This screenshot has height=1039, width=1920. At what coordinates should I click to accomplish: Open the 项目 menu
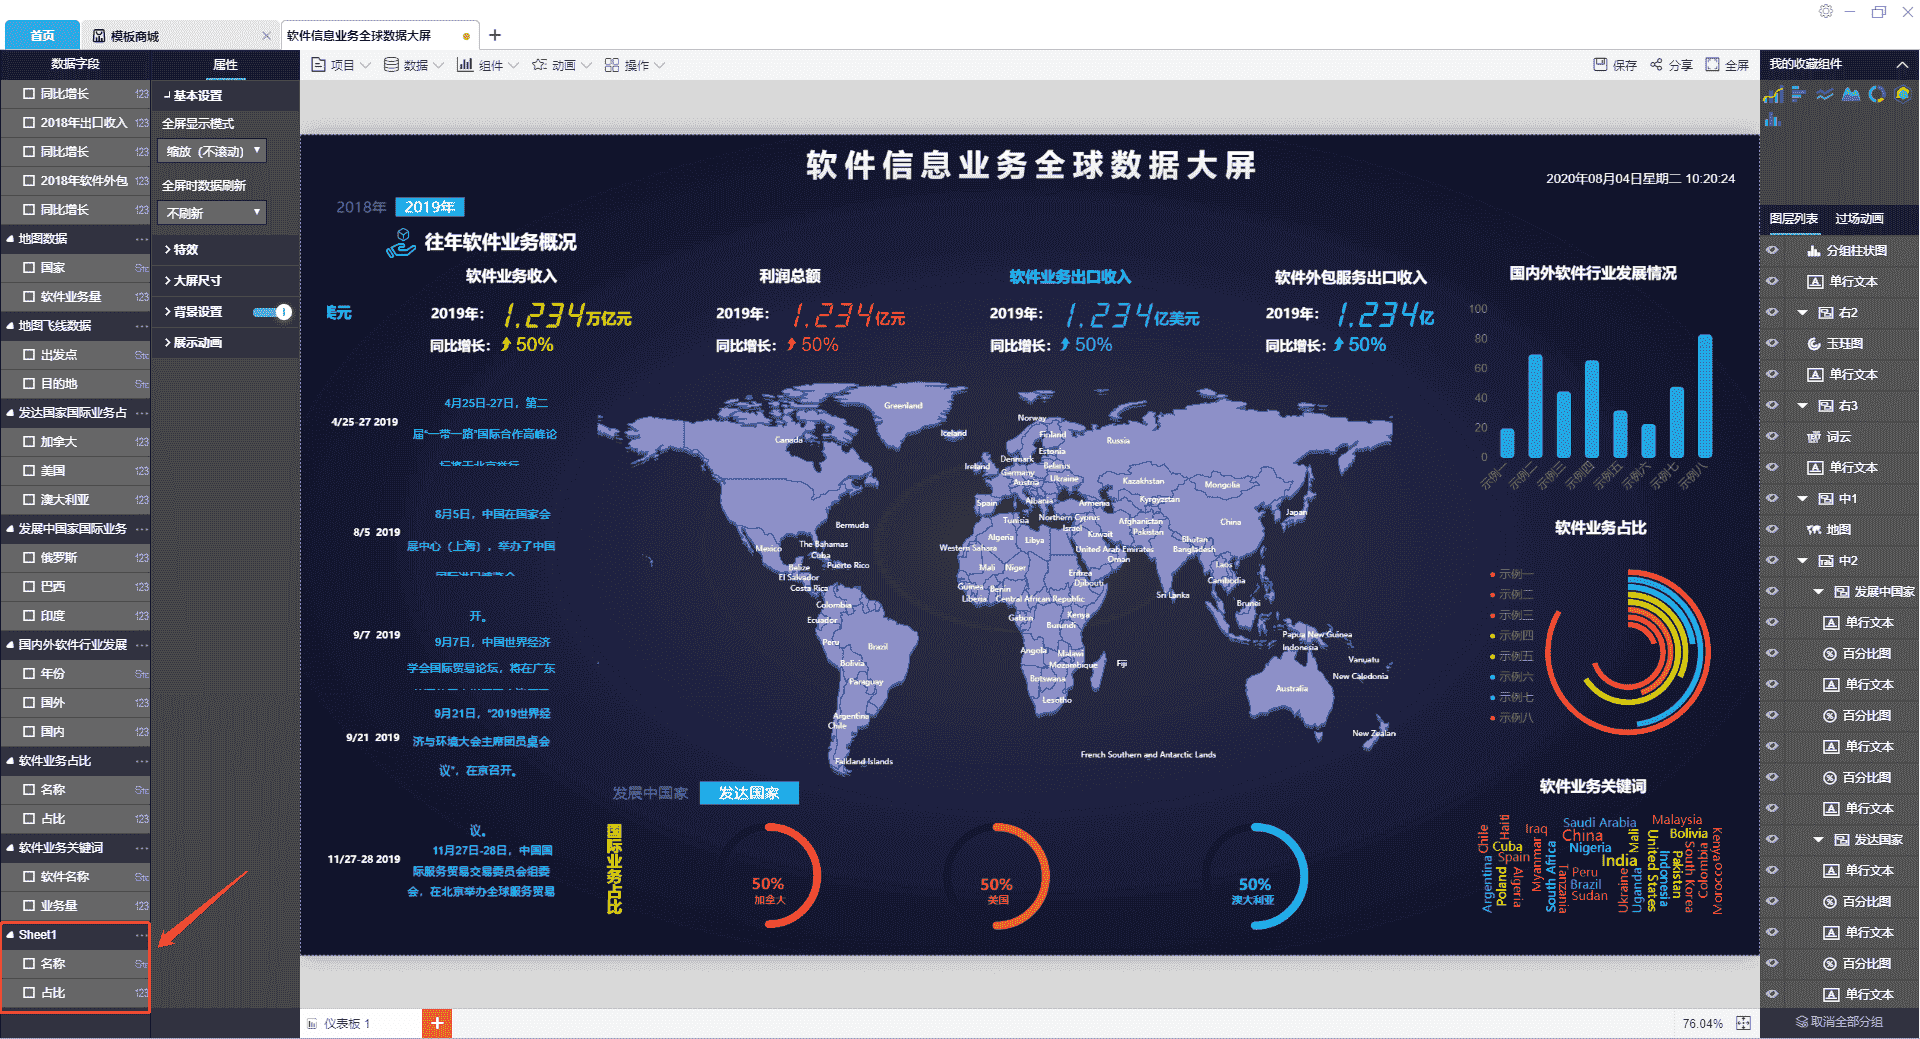[341, 65]
